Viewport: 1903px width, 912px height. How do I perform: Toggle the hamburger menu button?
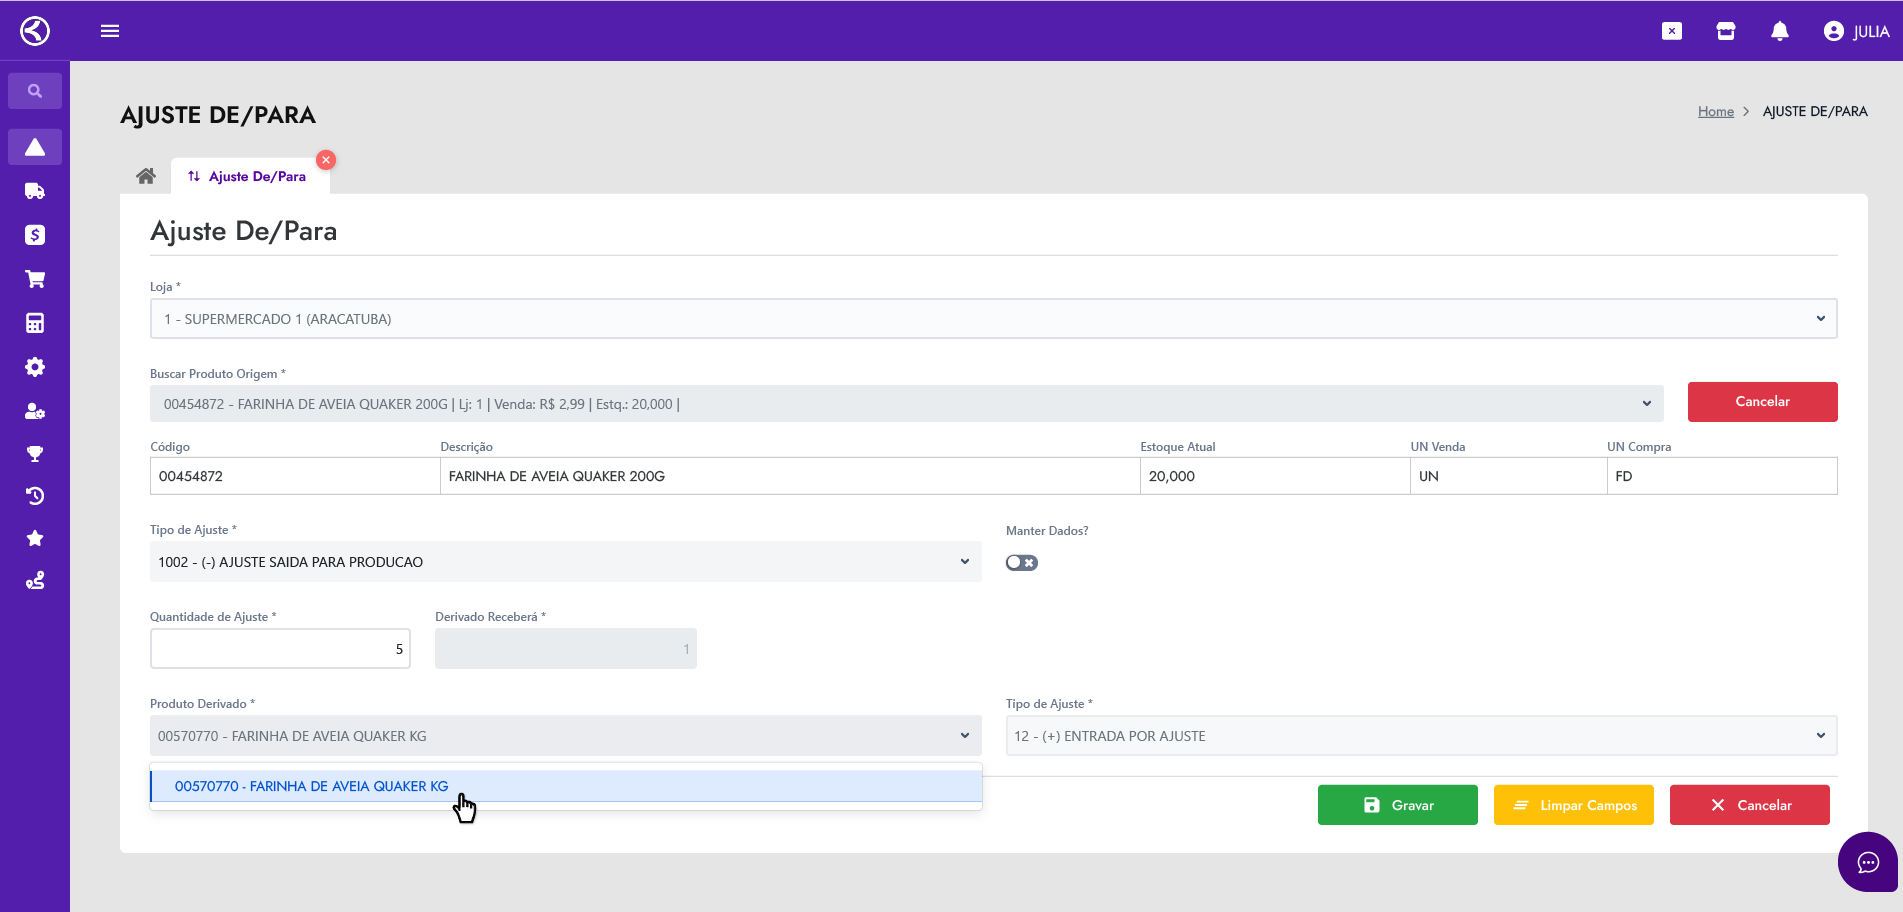[110, 31]
